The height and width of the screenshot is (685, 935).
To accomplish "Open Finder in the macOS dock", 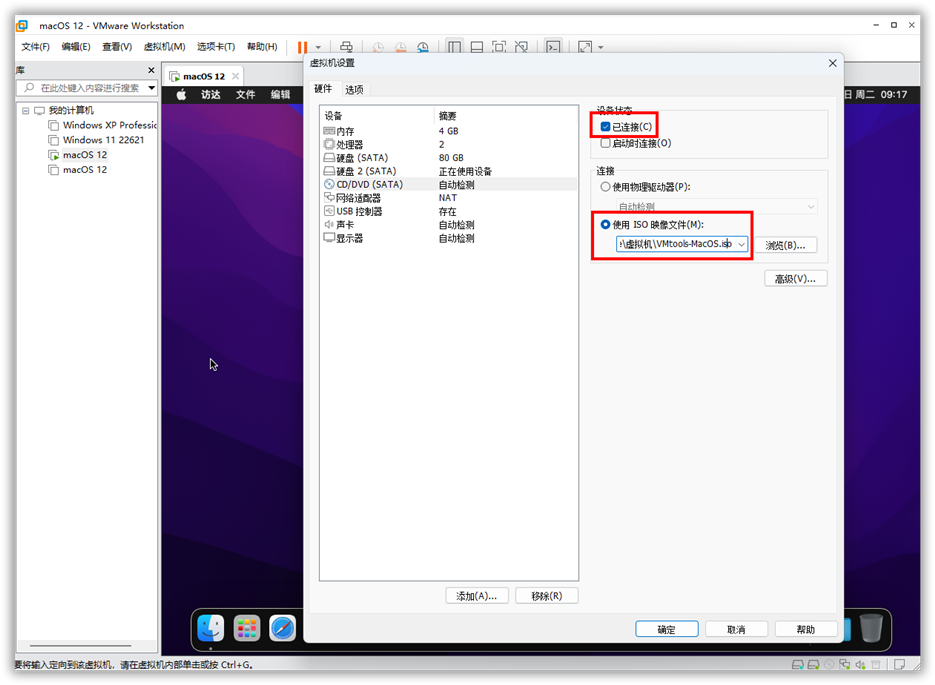I will [210, 628].
